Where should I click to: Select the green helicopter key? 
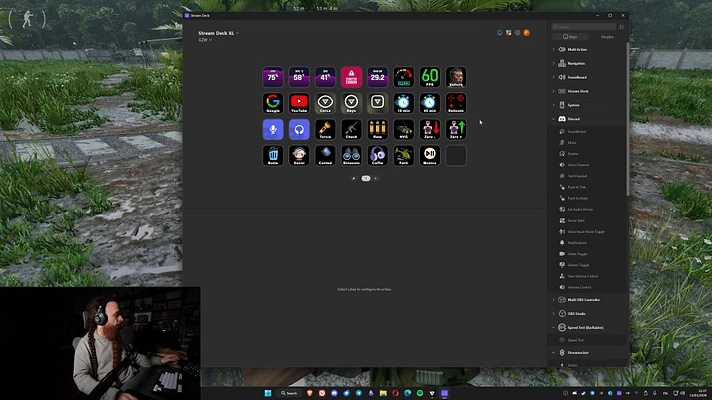pos(404,155)
